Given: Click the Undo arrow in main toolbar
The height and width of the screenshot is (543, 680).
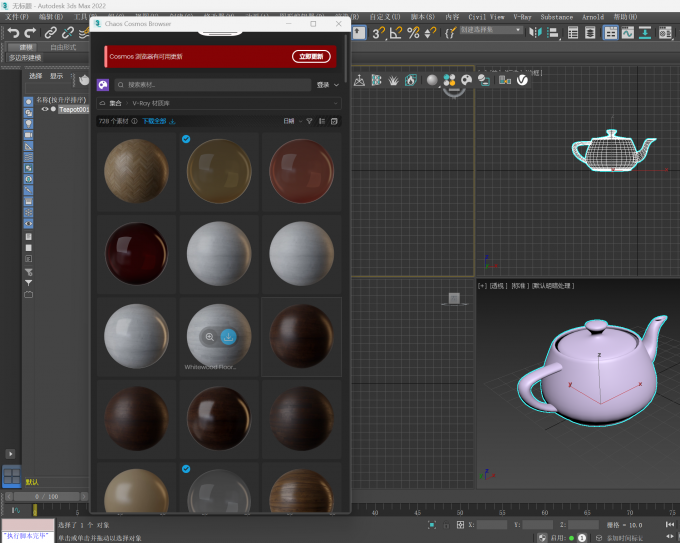Looking at the screenshot, I should coord(13,33).
